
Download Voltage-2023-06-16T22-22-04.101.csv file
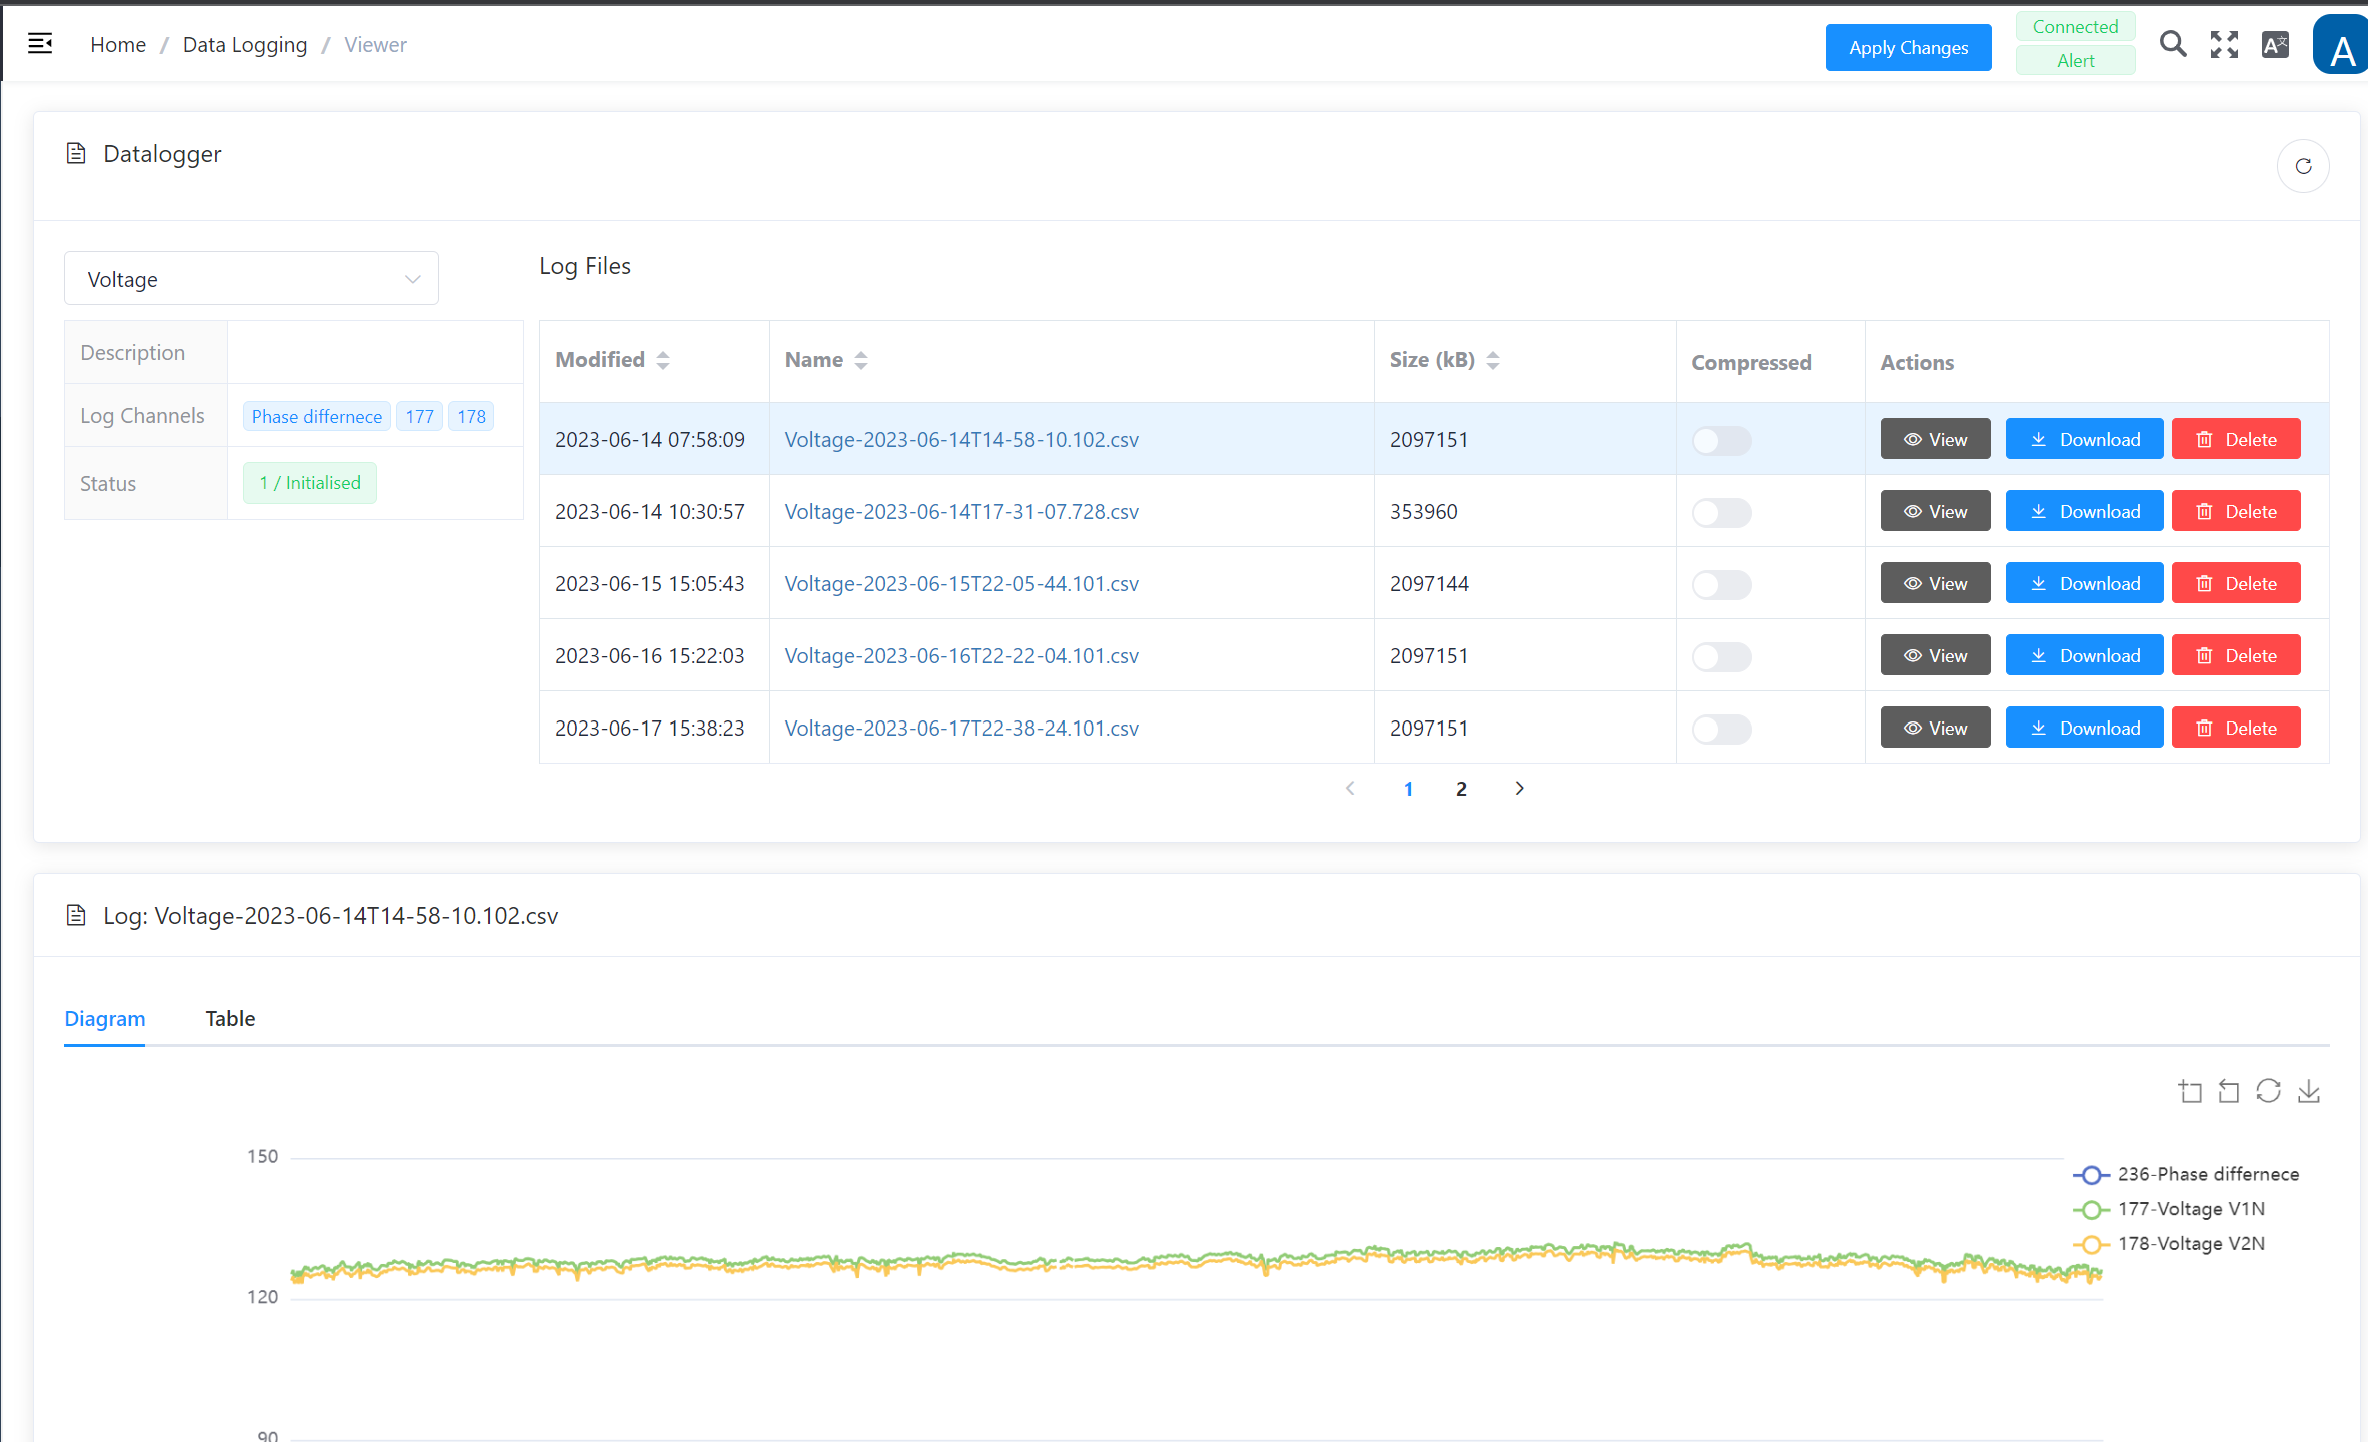[x=2084, y=656]
